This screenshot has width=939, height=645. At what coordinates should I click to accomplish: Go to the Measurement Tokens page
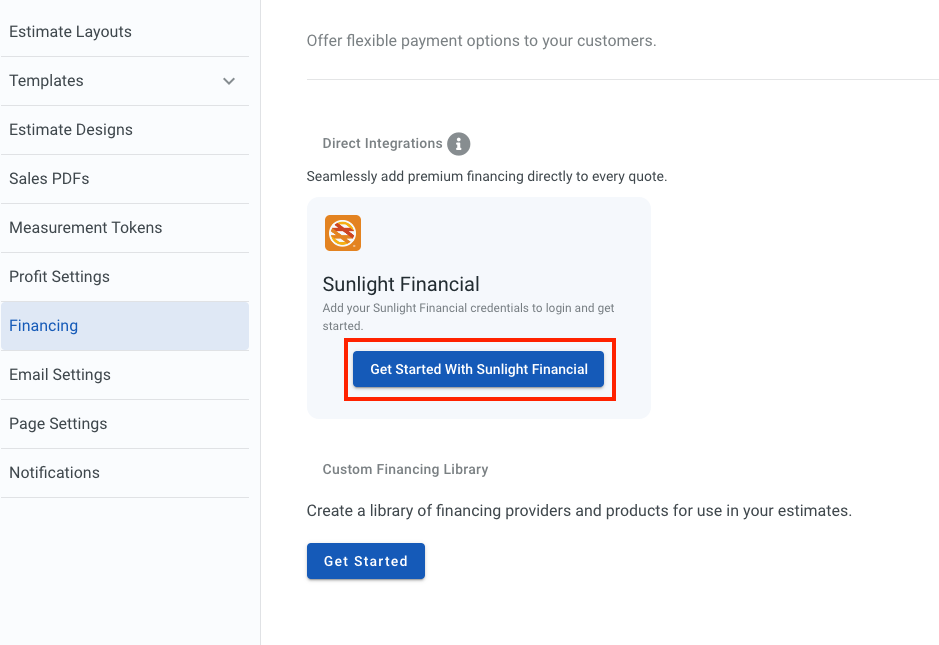click(x=85, y=227)
